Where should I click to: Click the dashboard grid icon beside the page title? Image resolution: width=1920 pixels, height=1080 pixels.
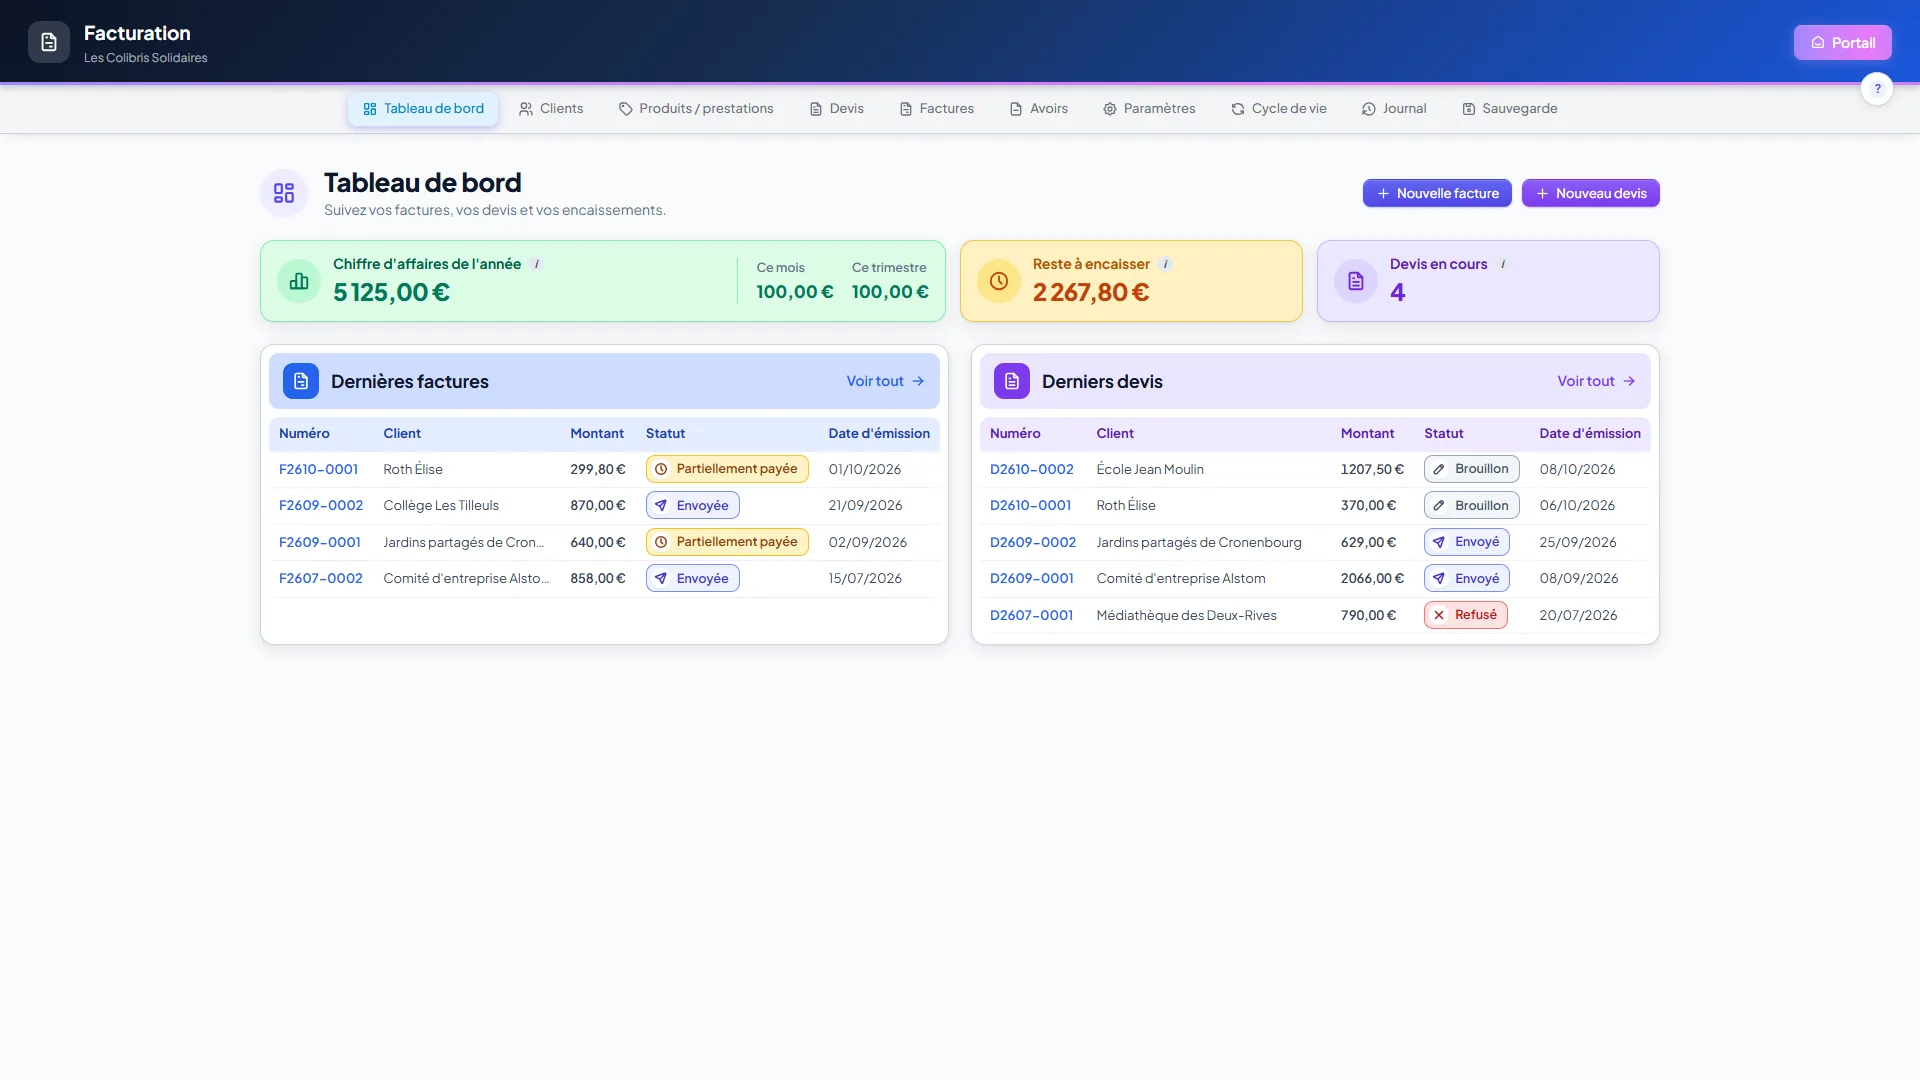pyautogui.click(x=284, y=193)
